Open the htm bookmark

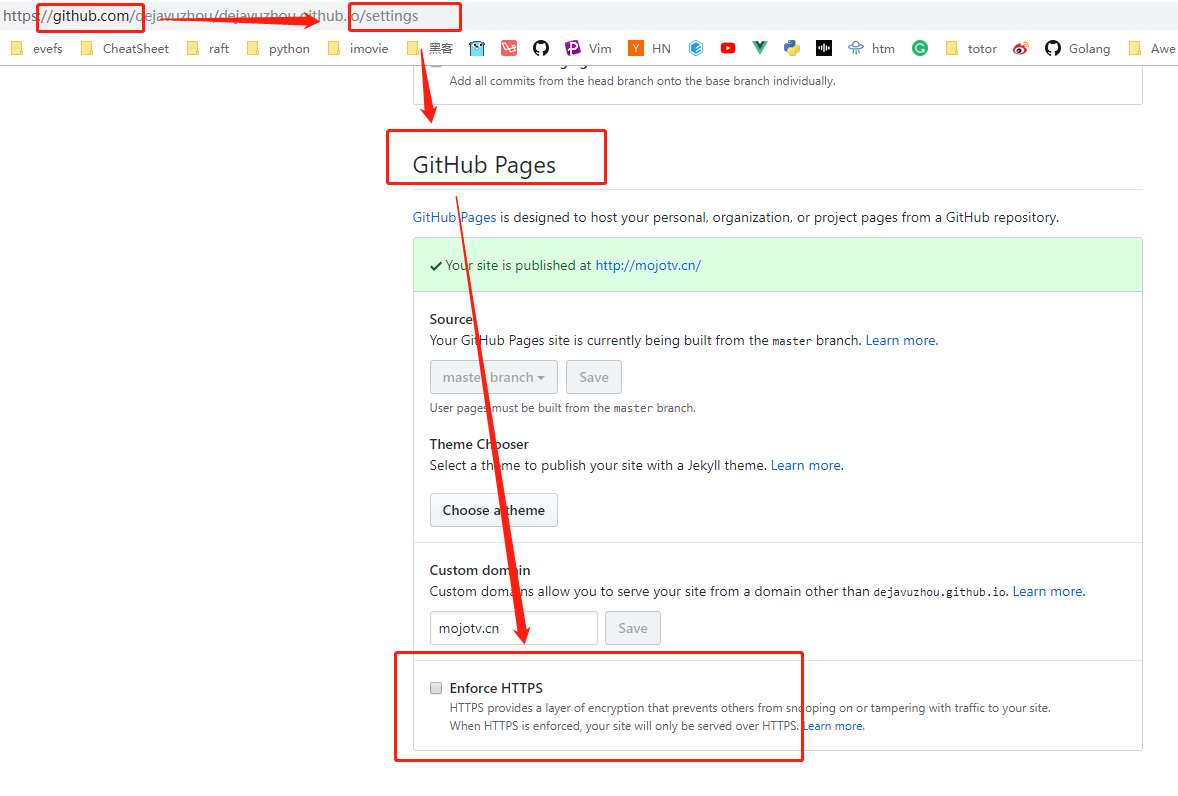pos(871,49)
